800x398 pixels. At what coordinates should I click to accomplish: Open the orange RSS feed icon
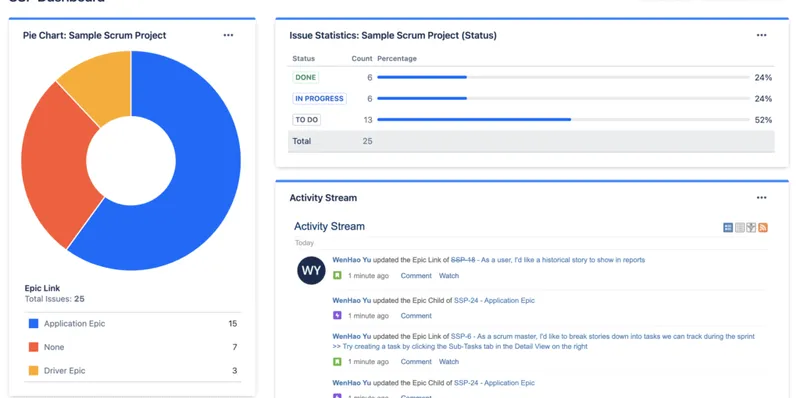click(x=763, y=228)
